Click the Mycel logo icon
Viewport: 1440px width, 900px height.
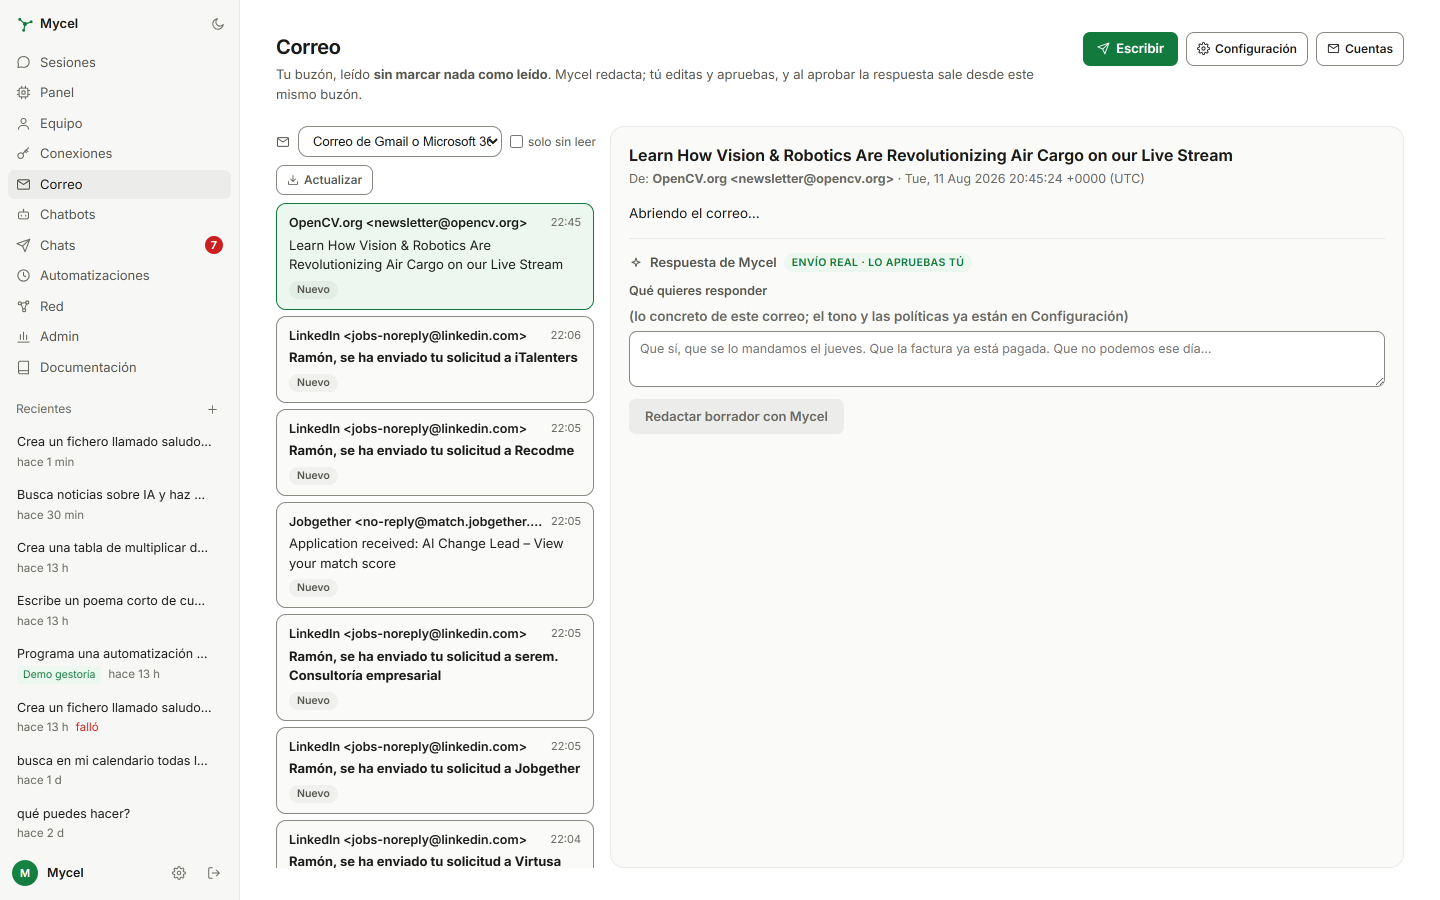click(x=25, y=24)
